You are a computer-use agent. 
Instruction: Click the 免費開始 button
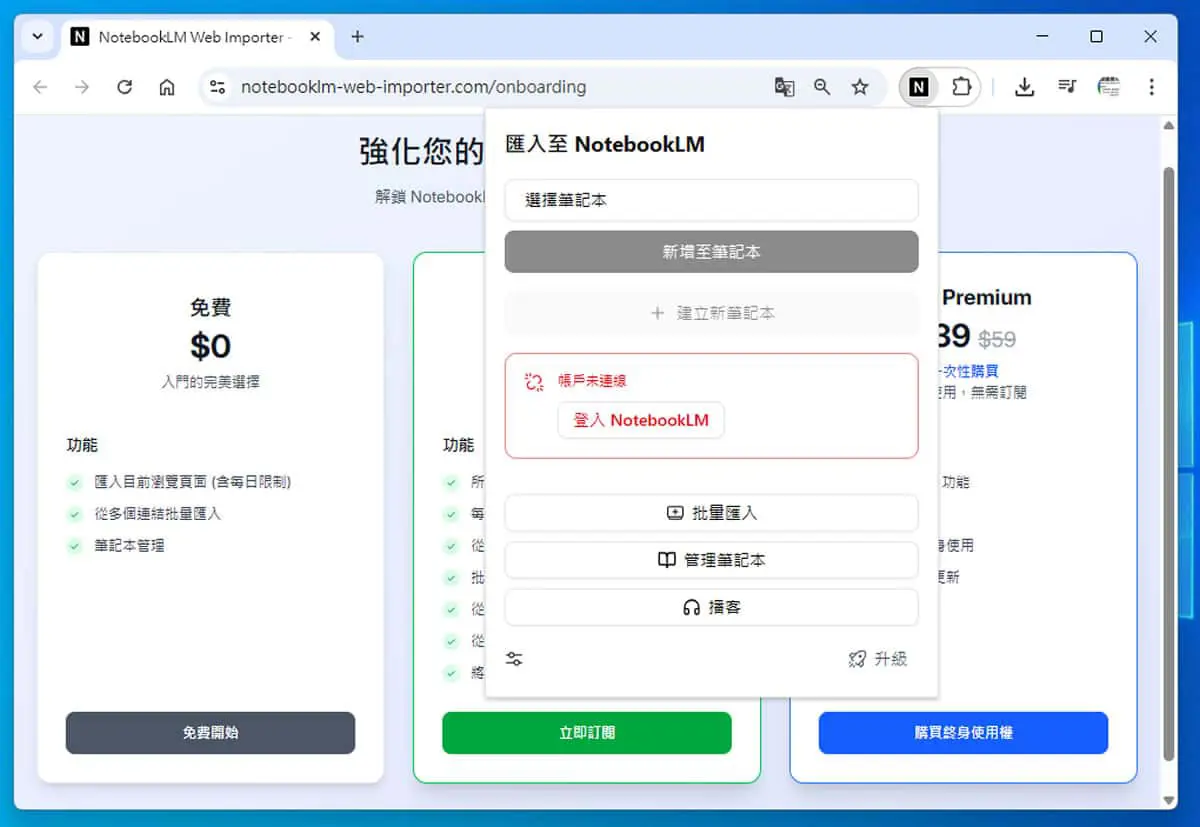(x=210, y=733)
